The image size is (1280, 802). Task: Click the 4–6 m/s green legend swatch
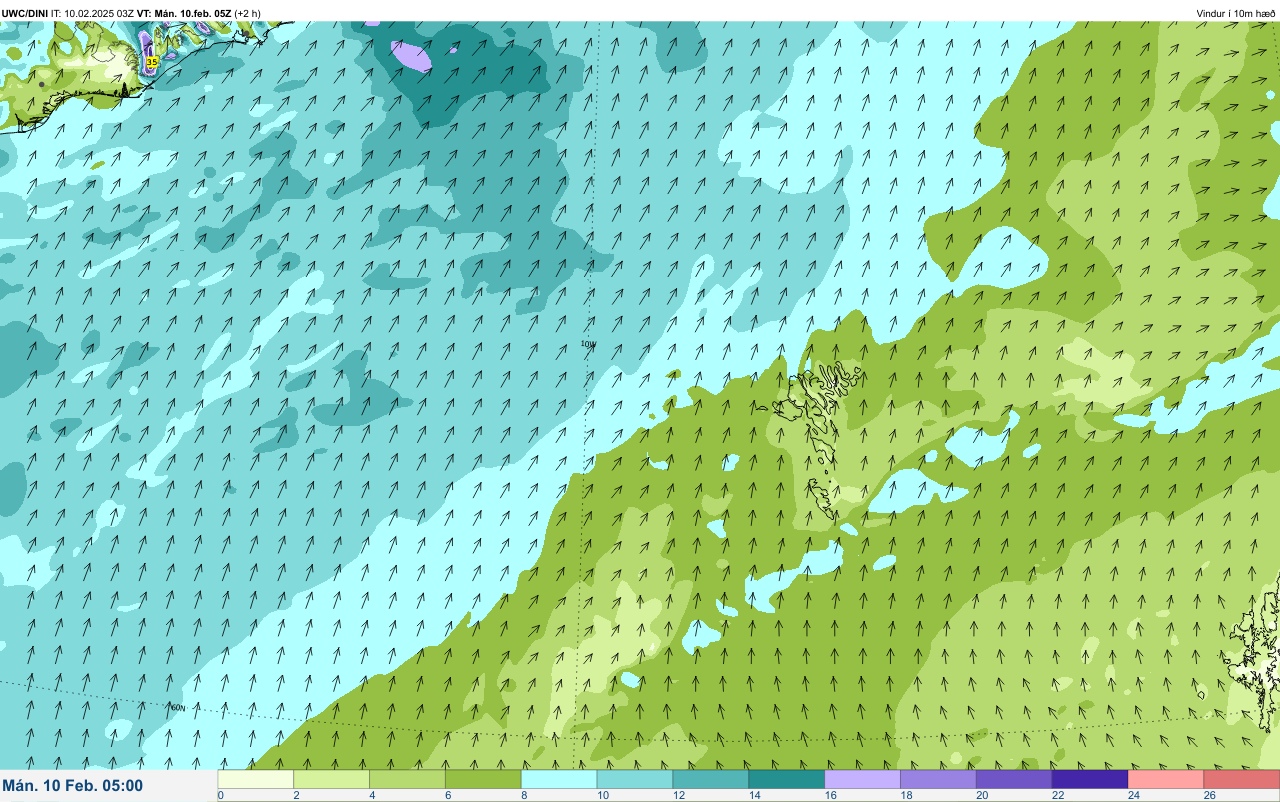pos(408,779)
